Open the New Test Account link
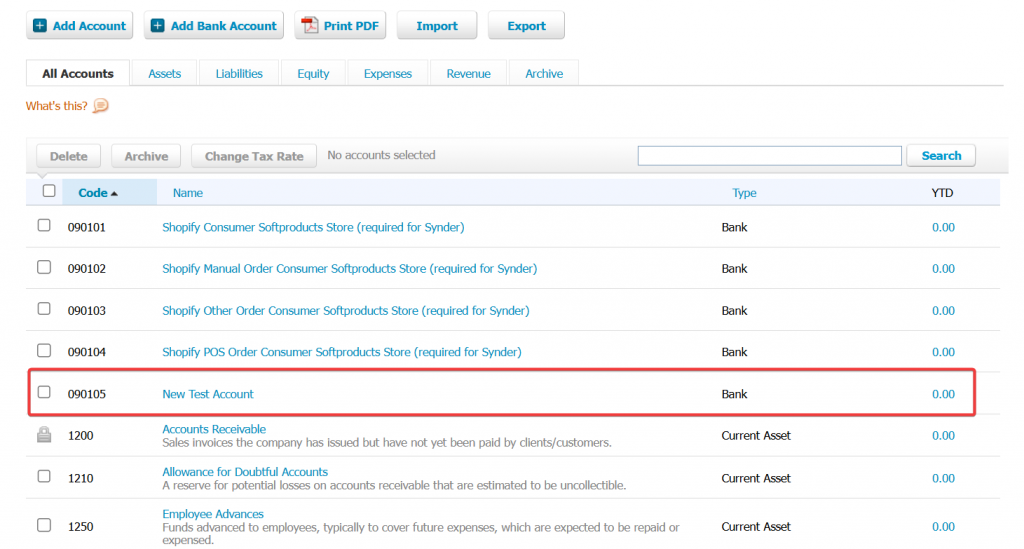 [x=208, y=395]
